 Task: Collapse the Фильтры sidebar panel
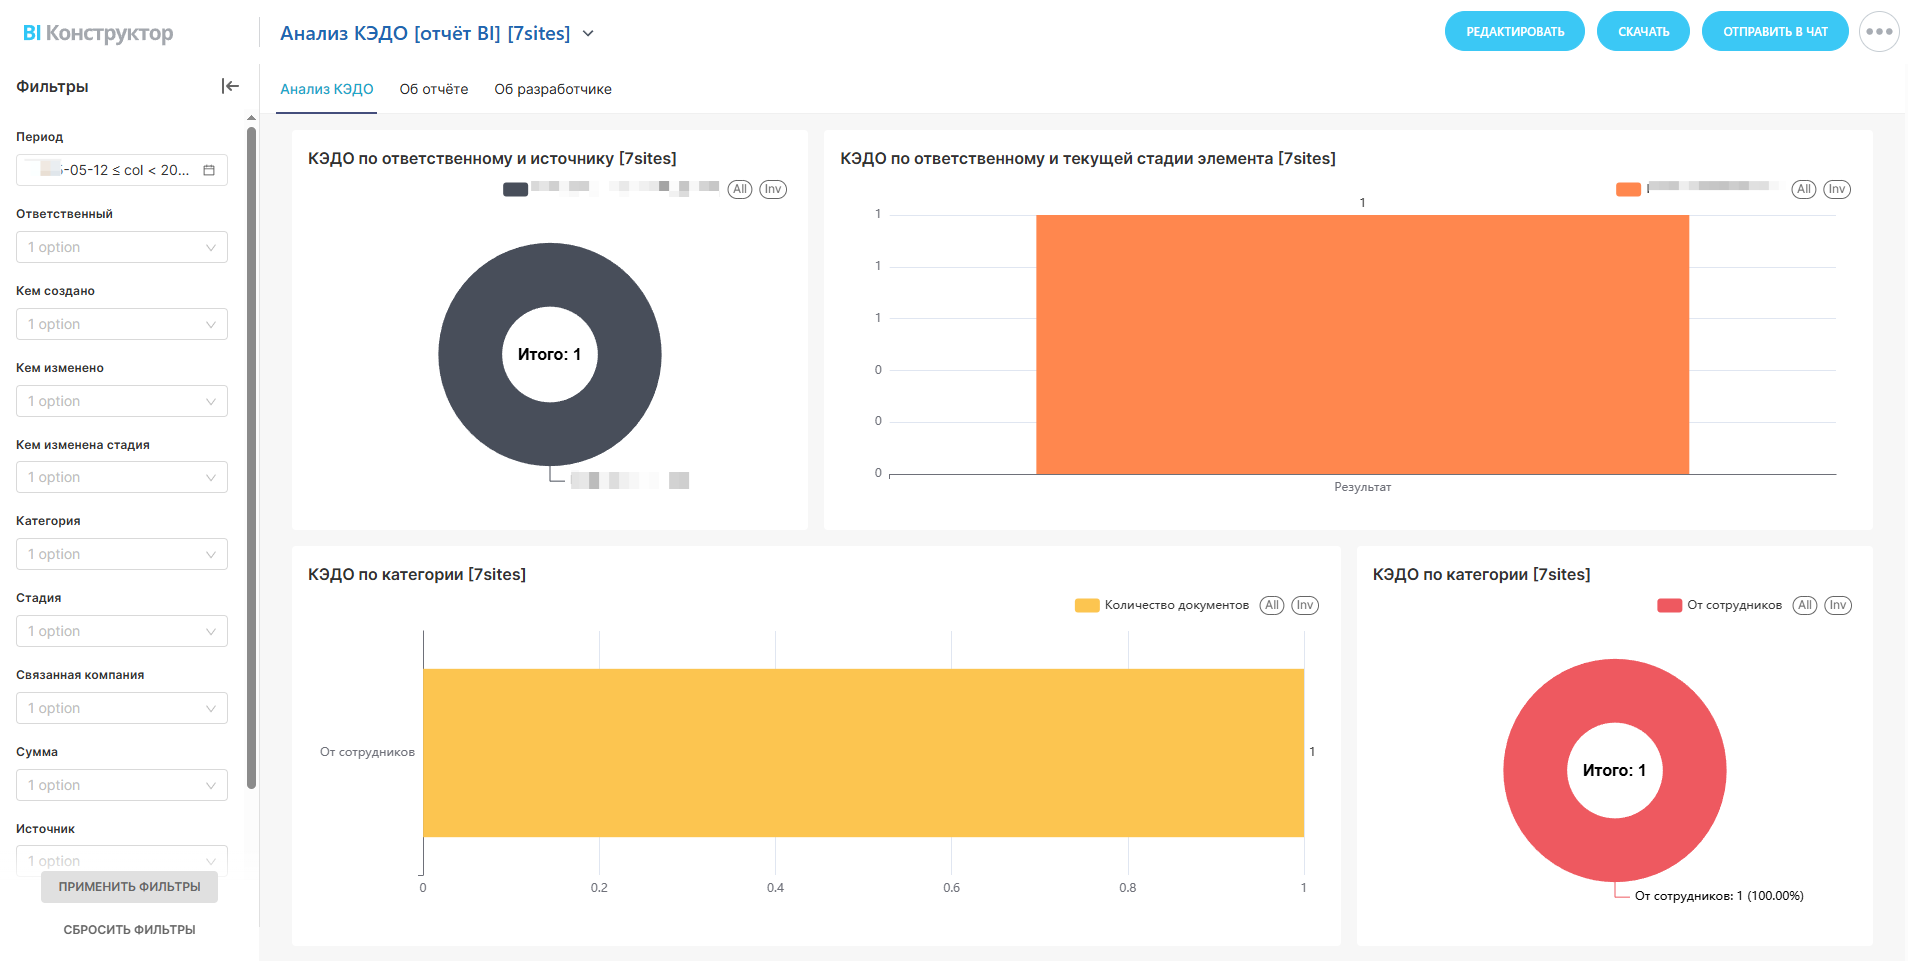coord(230,86)
